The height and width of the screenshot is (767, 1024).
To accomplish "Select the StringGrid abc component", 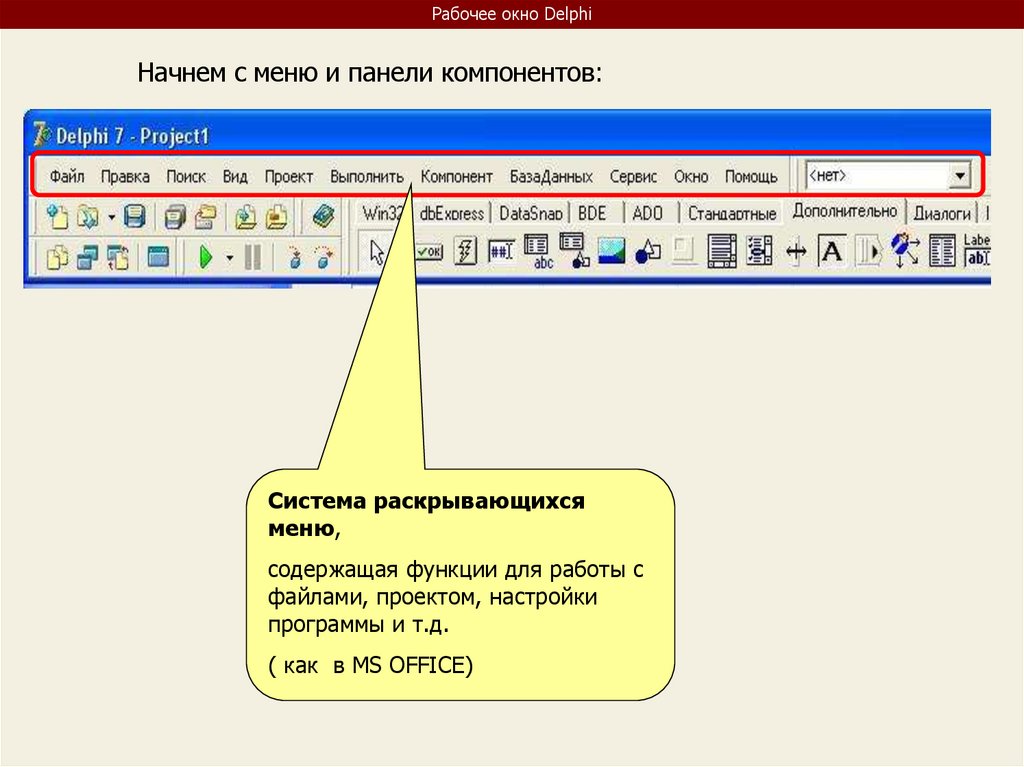I will coord(537,252).
